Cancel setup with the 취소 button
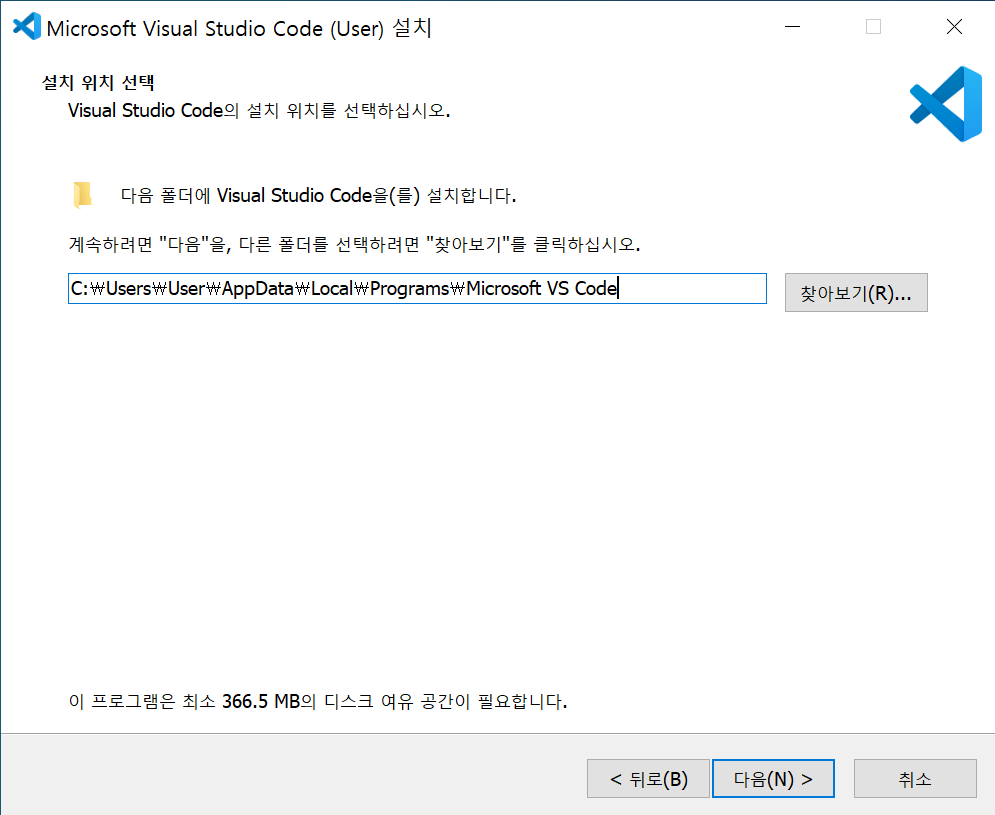Screen dimensions: 995x815 pyautogui.click(x=914, y=779)
